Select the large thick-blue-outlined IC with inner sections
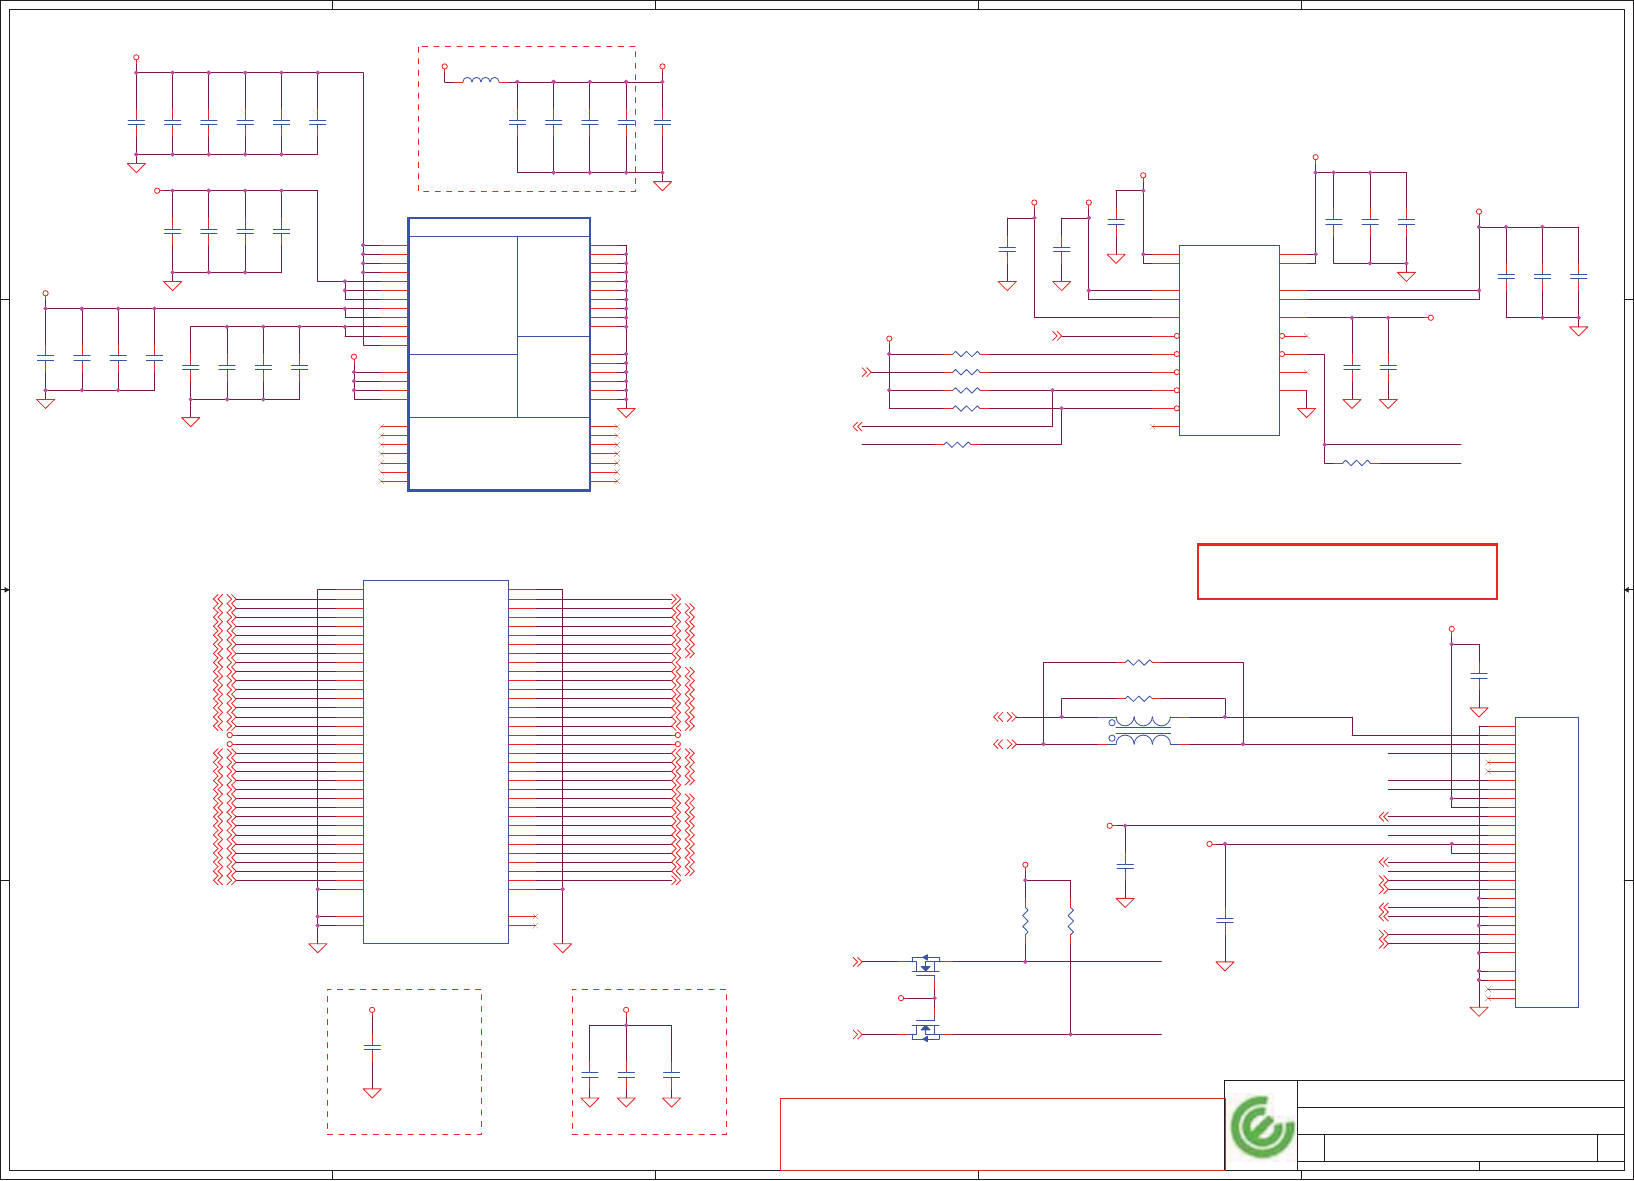The image size is (1634, 1181). tap(499, 354)
